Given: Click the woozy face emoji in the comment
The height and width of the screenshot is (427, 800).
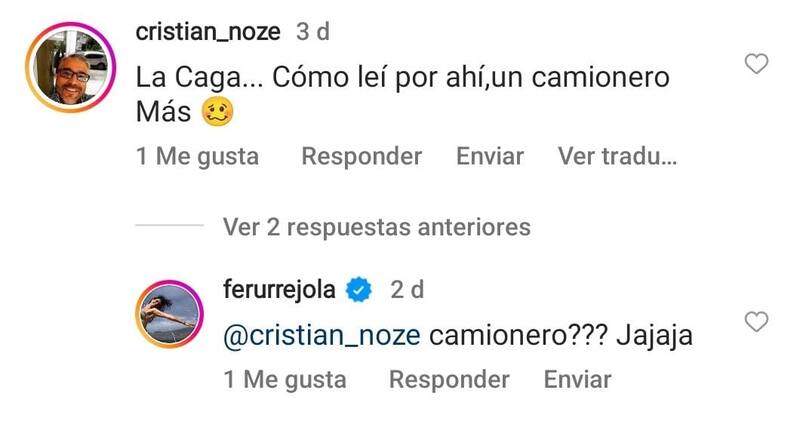Looking at the screenshot, I should point(218,114).
